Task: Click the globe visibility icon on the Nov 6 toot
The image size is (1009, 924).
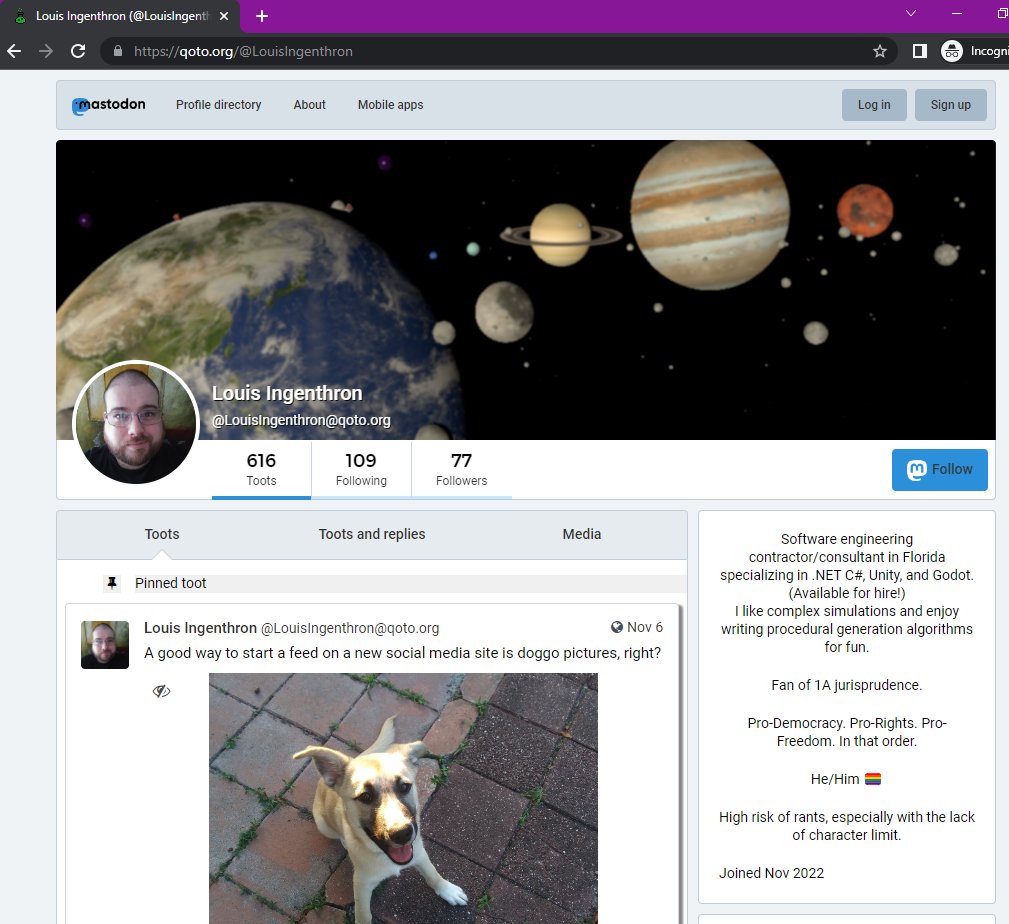Action: point(617,626)
